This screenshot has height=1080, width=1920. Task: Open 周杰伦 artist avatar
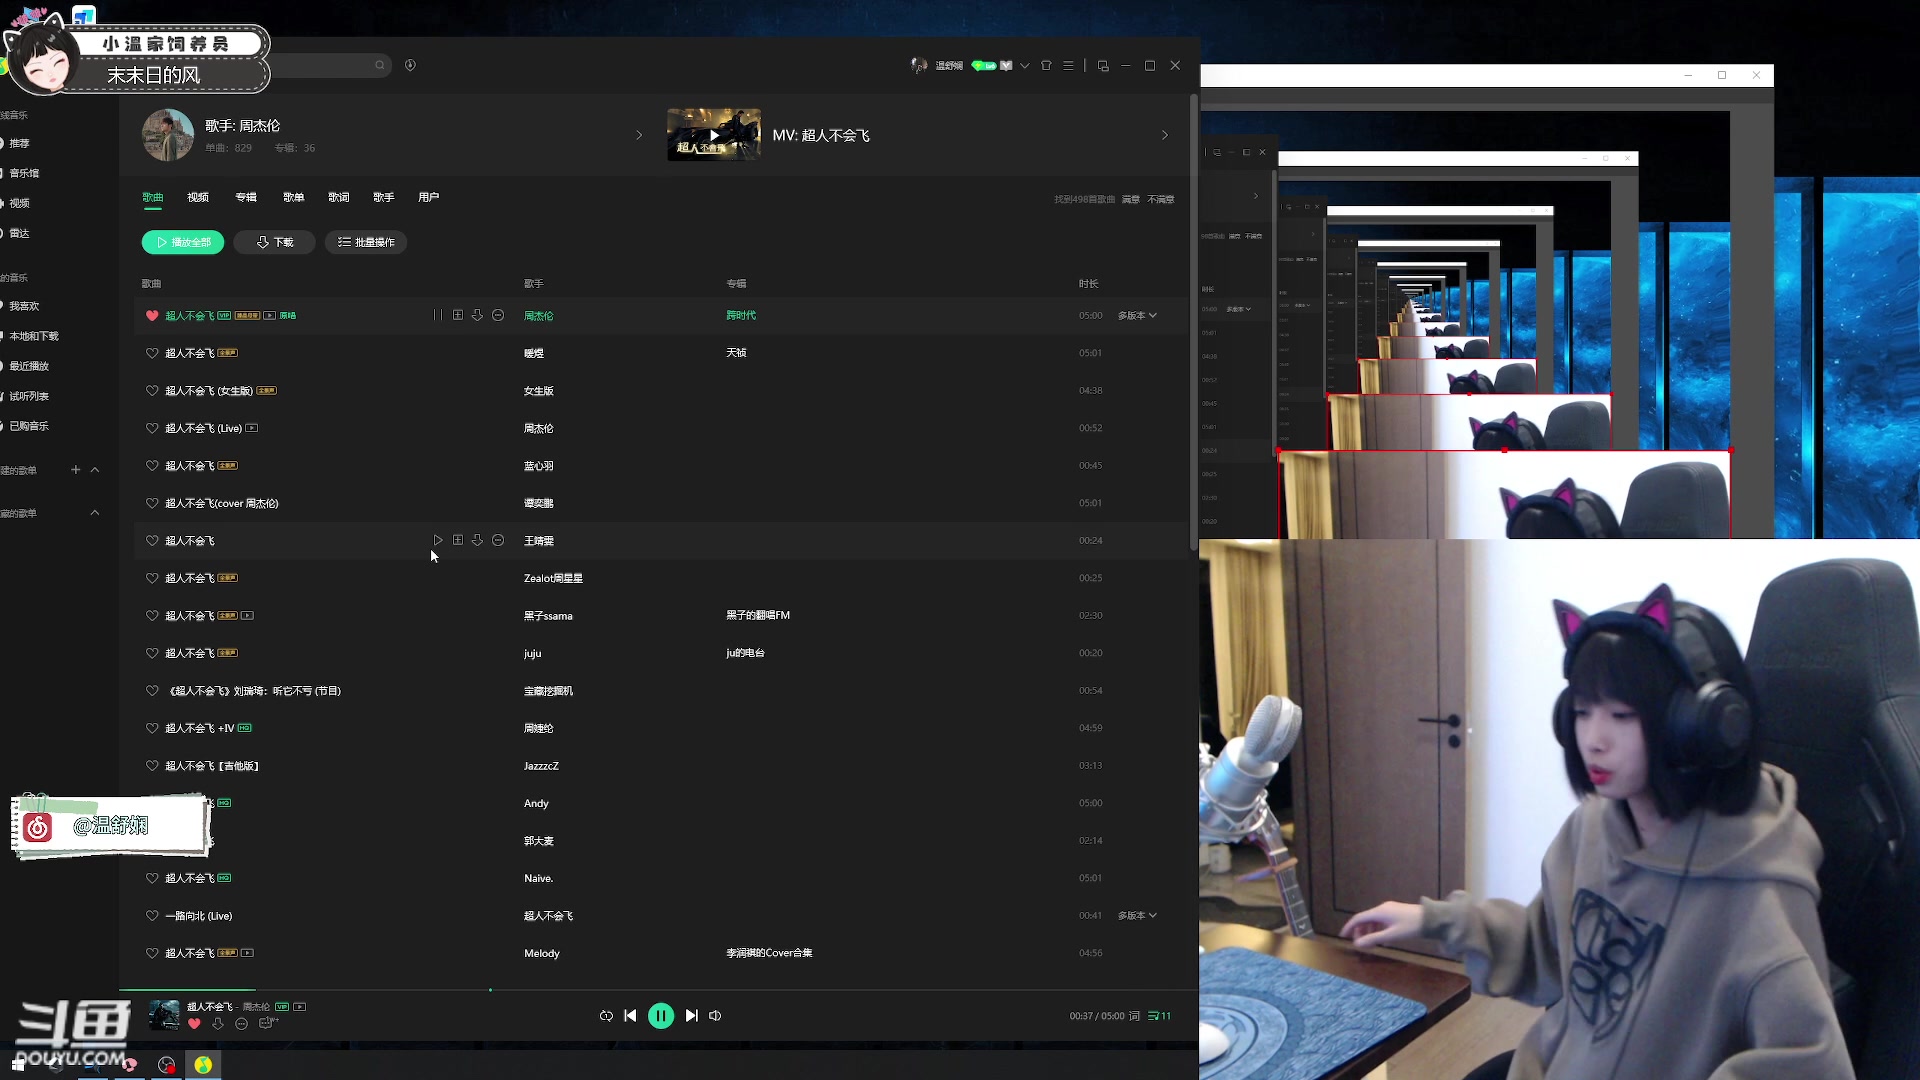pos(168,135)
